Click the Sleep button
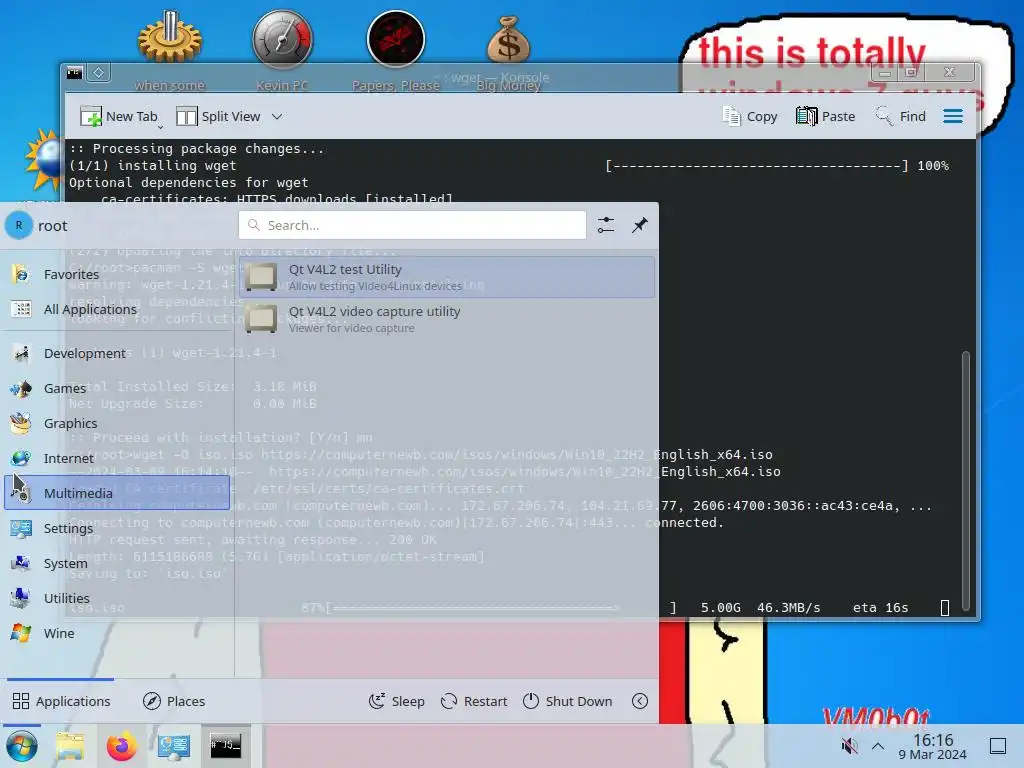This screenshot has height=768, width=1024. [396, 701]
